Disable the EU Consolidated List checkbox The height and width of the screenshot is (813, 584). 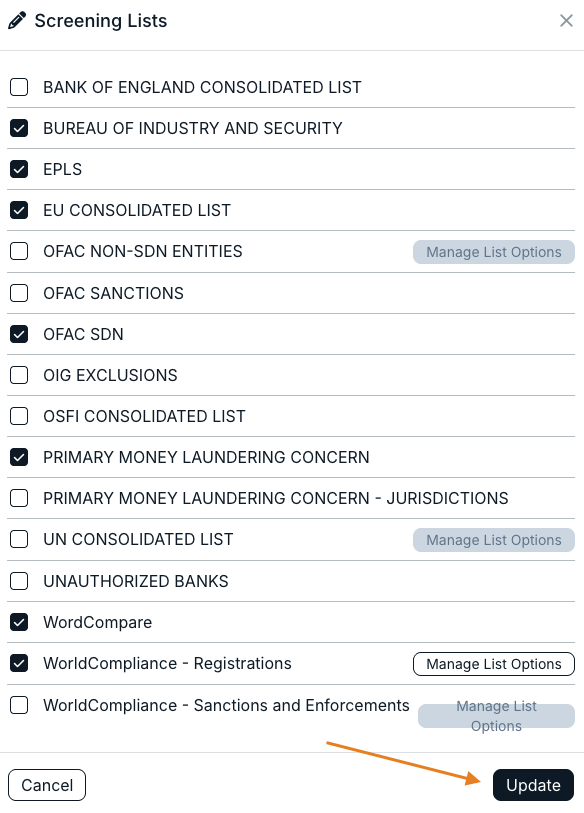(x=19, y=210)
